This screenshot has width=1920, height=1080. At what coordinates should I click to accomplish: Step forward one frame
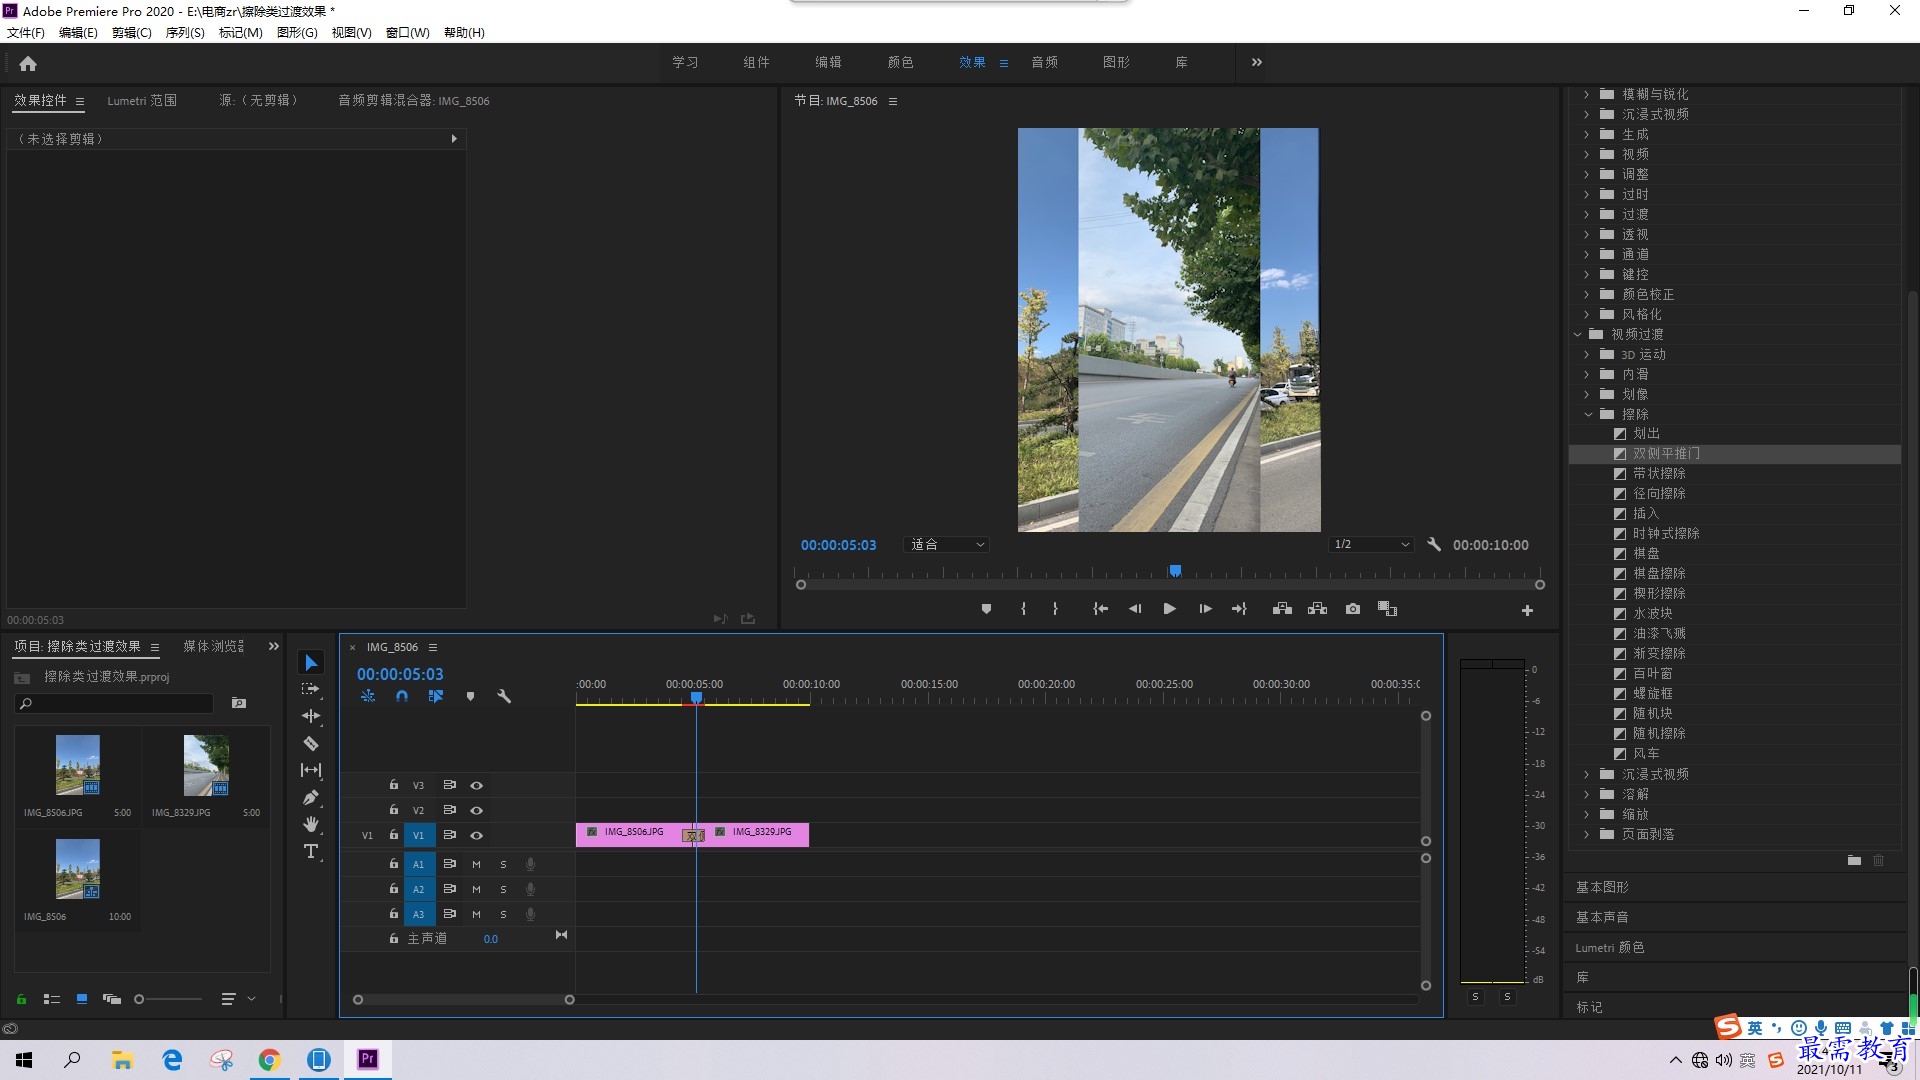pos(1205,609)
